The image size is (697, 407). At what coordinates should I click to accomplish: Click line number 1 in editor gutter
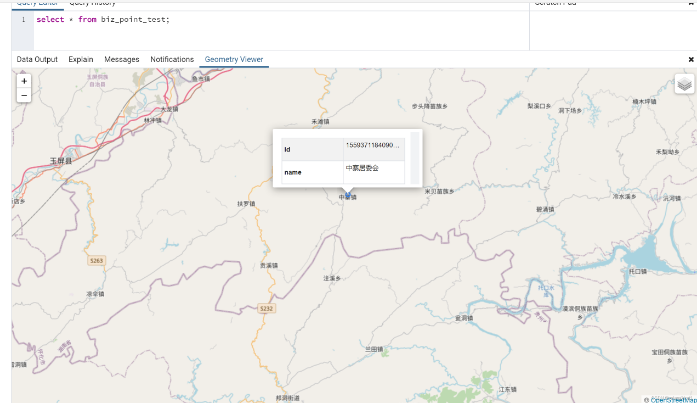point(24,20)
